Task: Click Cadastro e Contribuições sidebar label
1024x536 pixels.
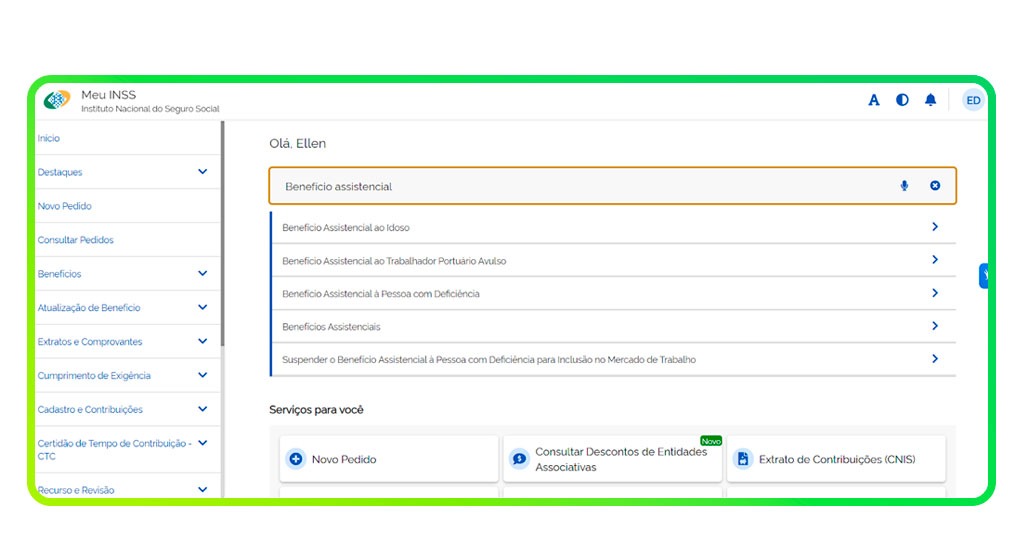Action: tap(90, 410)
